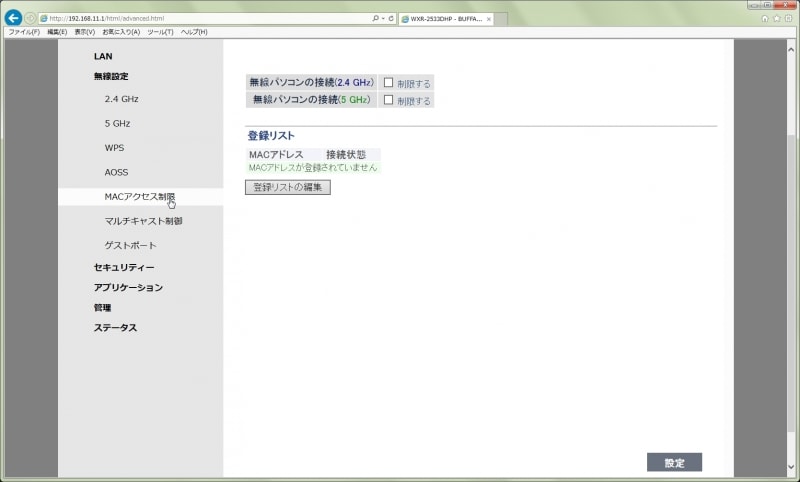The height and width of the screenshot is (482, 800).
Task: Click the browser forward arrow button
Action: pyautogui.click(x=31, y=18)
